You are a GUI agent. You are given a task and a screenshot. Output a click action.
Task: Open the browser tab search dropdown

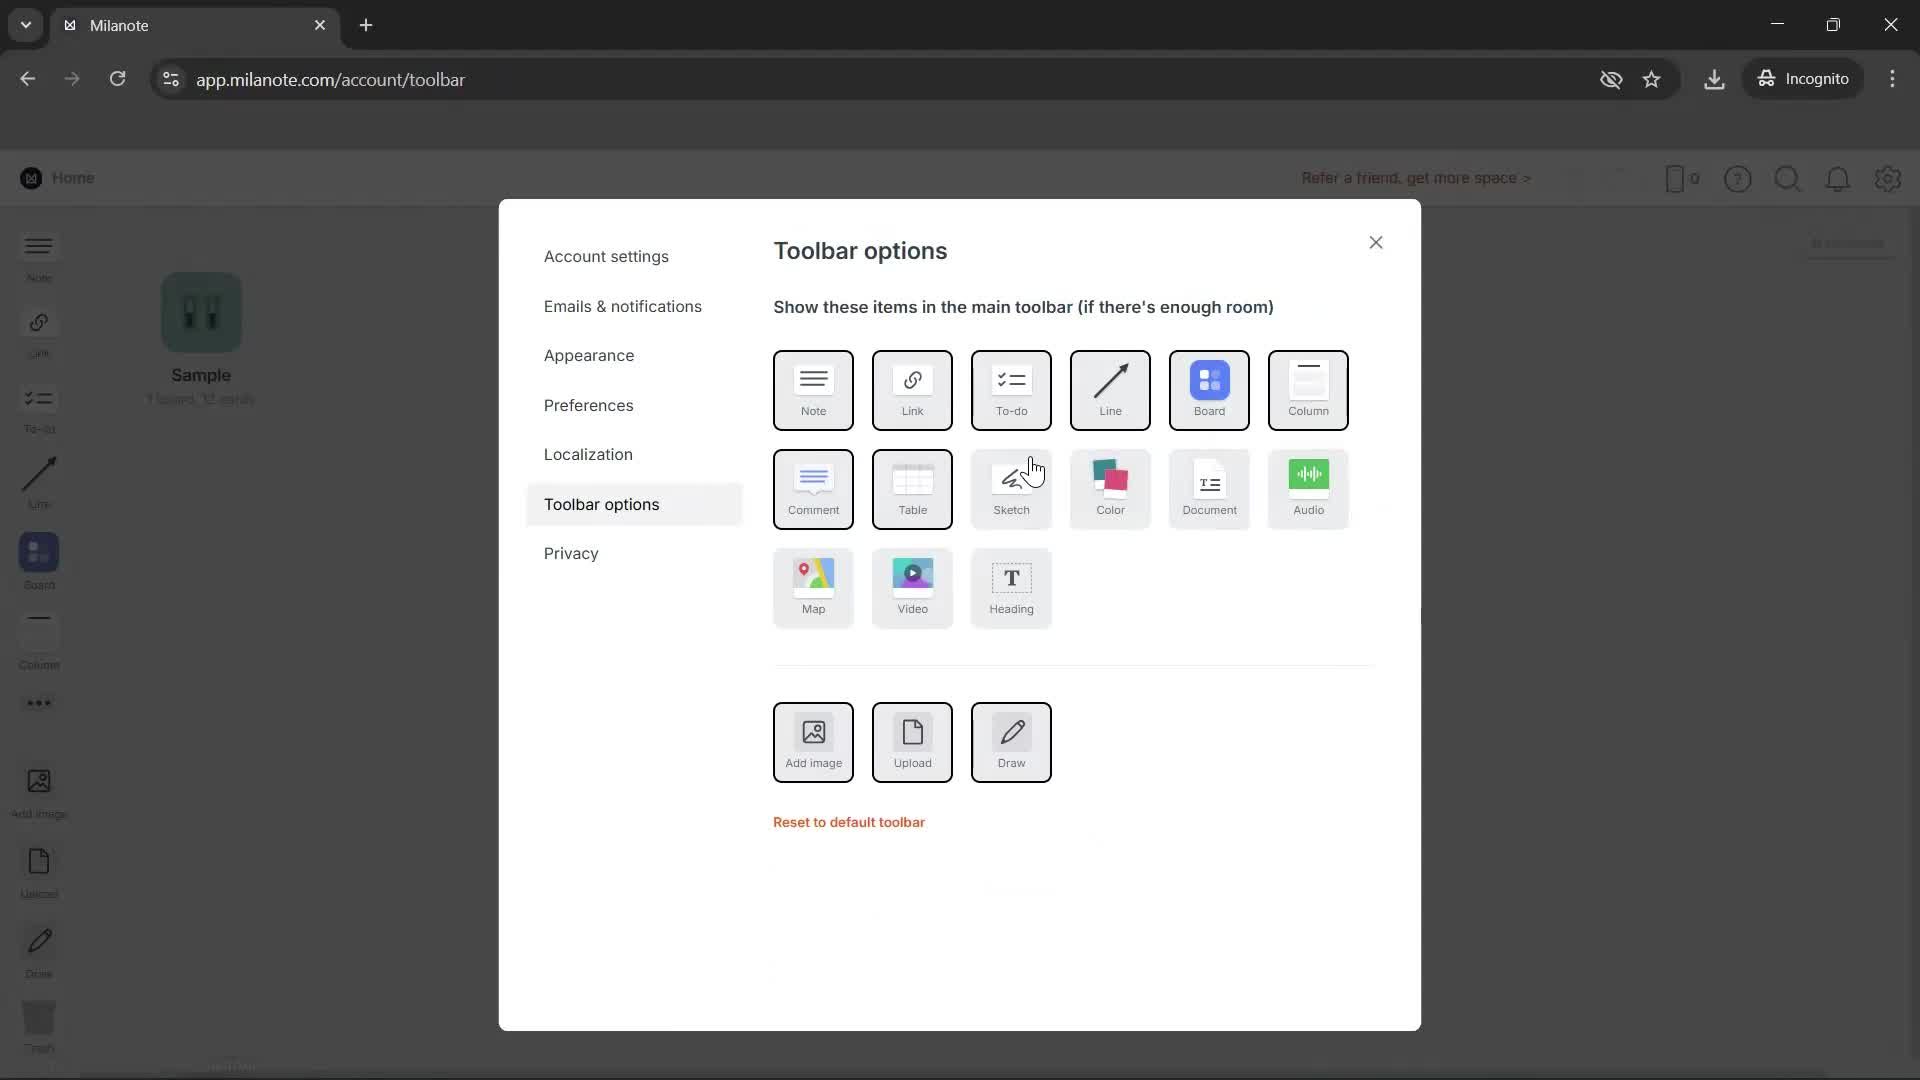click(x=25, y=25)
